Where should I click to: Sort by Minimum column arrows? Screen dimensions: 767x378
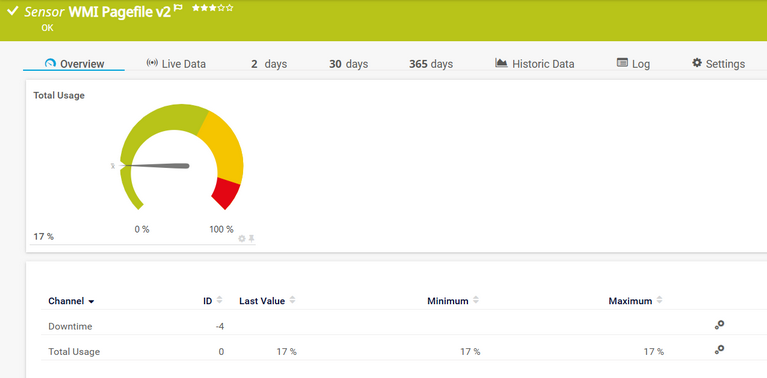(x=475, y=300)
